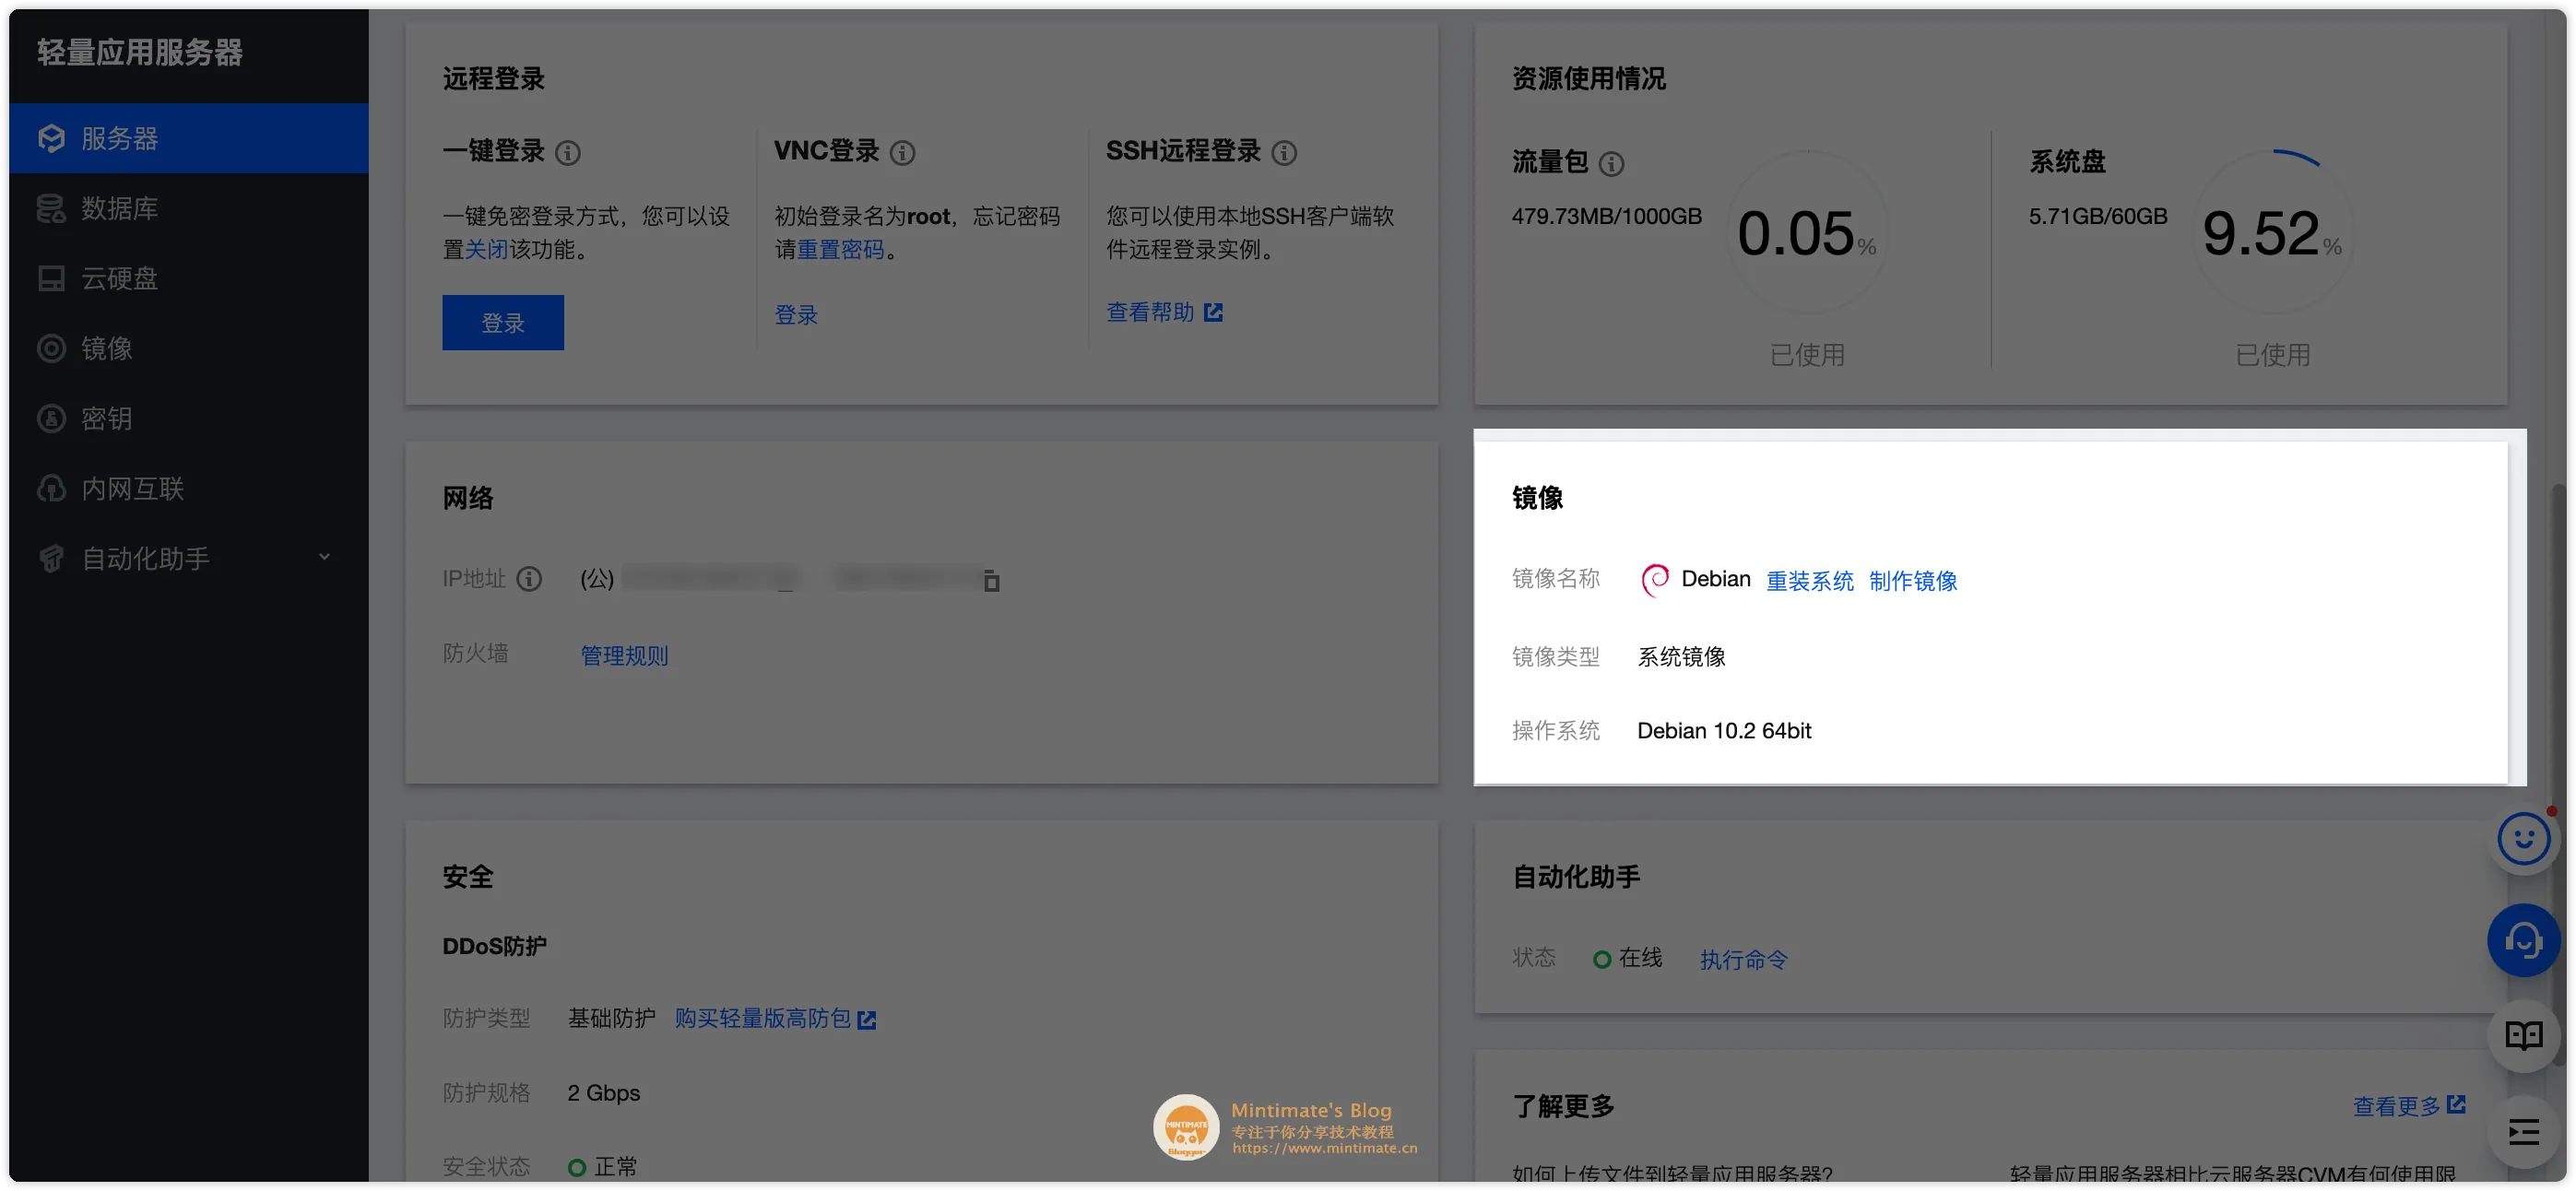The image size is (2576, 1191).
Task: Open 查看更多 link in 了解更多
Action: [2396, 1105]
